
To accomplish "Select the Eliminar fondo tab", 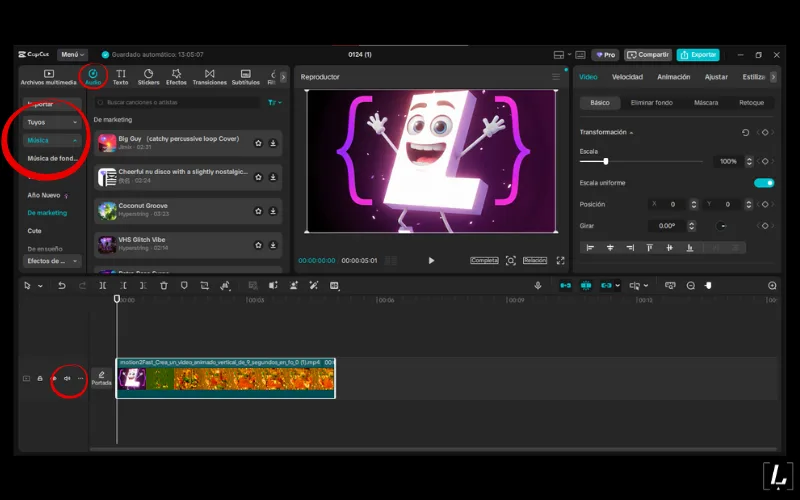I will (x=651, y=103).
